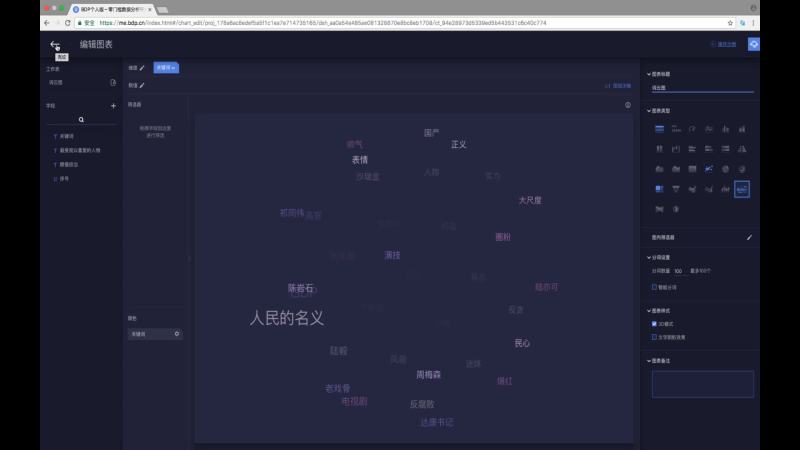Uncheck the 3D模式 checkbox
800x450 pixels.
654,324
